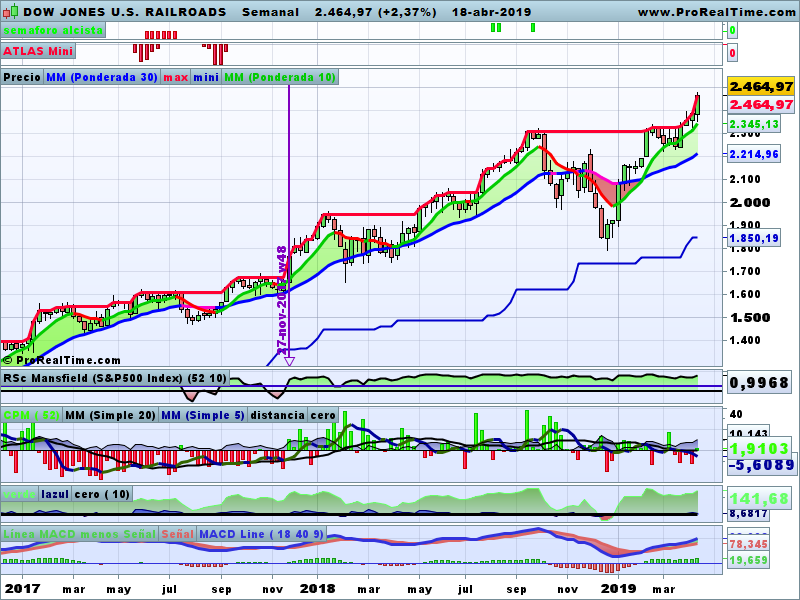The width and height of the screenshot is (800, 600).
Task: Click the Precio legend label
Action: pyautogui.click(x=22, y=77)
